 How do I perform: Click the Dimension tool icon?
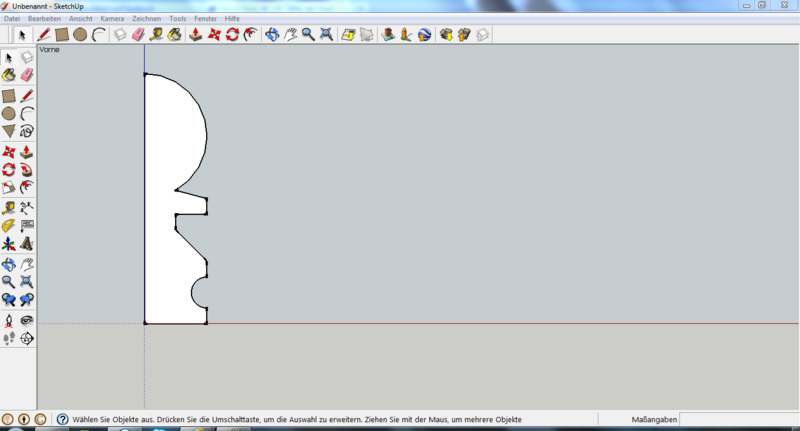click(27, 207)
